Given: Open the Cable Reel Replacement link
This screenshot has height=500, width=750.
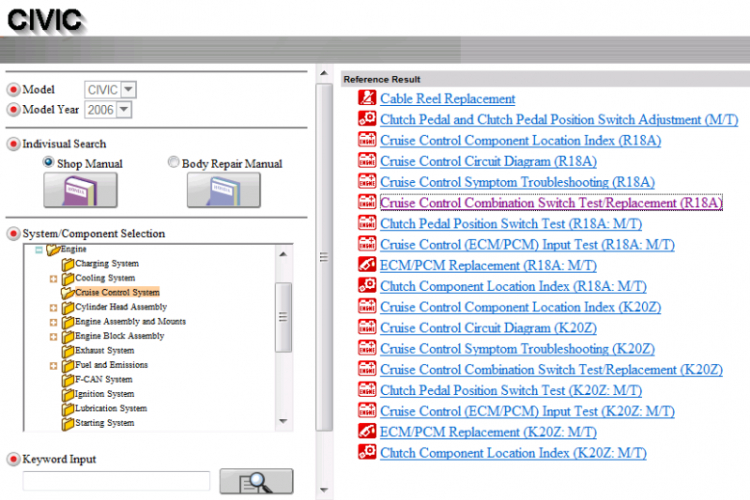Looking at the screenshot, I should pos(448,99).
